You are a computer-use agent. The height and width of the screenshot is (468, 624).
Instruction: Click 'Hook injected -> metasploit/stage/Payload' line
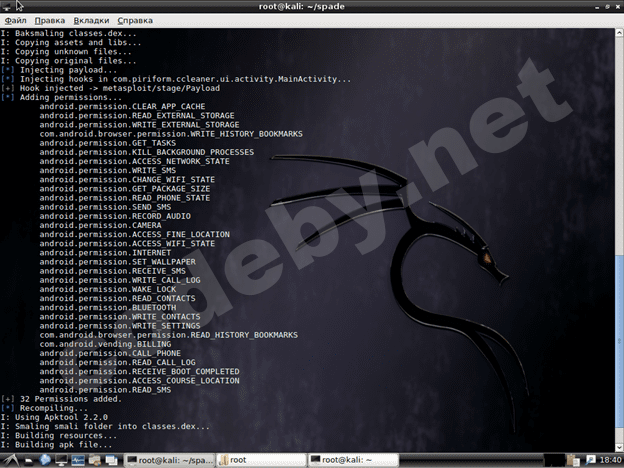[x=110, y=88]
